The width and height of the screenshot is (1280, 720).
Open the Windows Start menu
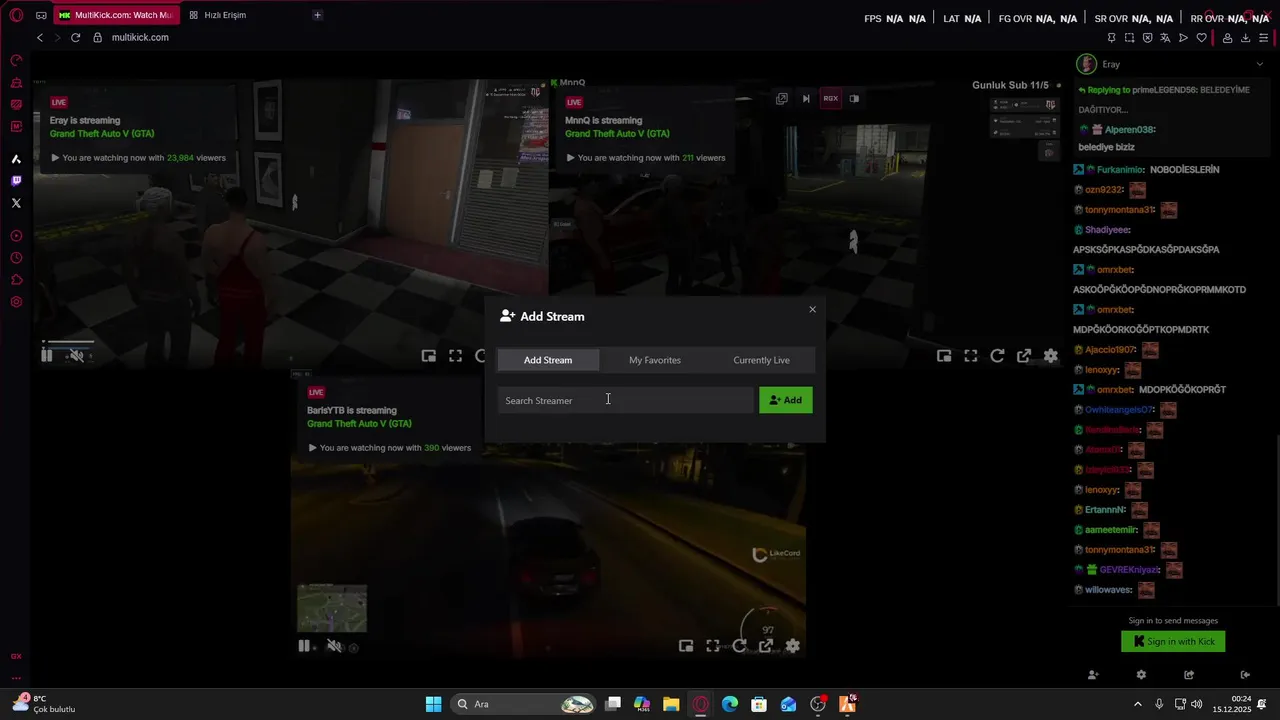click(x=433, y=704)
